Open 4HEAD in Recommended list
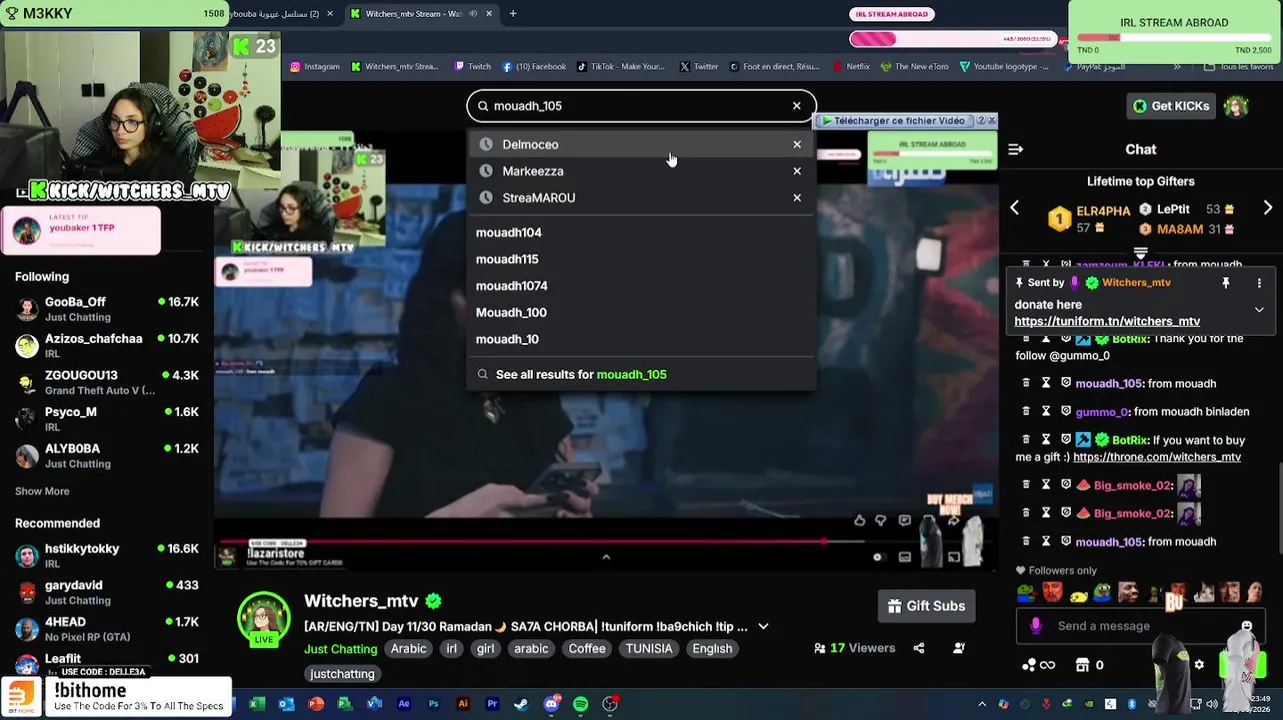 point(106,629)
